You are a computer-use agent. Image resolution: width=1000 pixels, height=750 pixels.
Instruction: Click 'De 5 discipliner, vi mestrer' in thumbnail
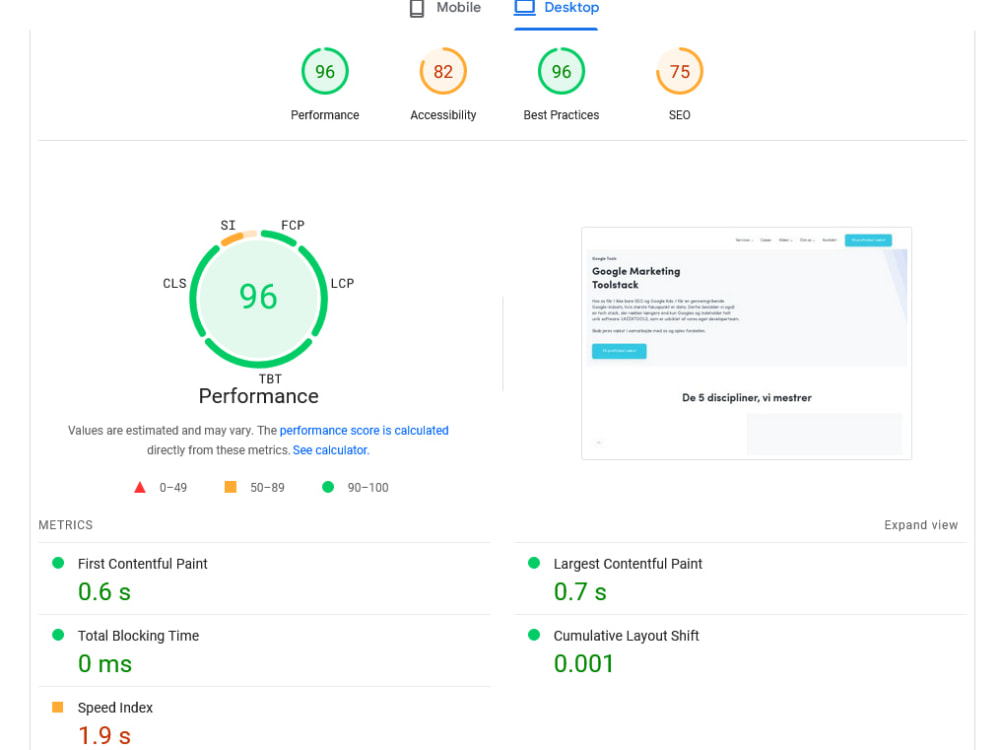[x=747, y=398]
